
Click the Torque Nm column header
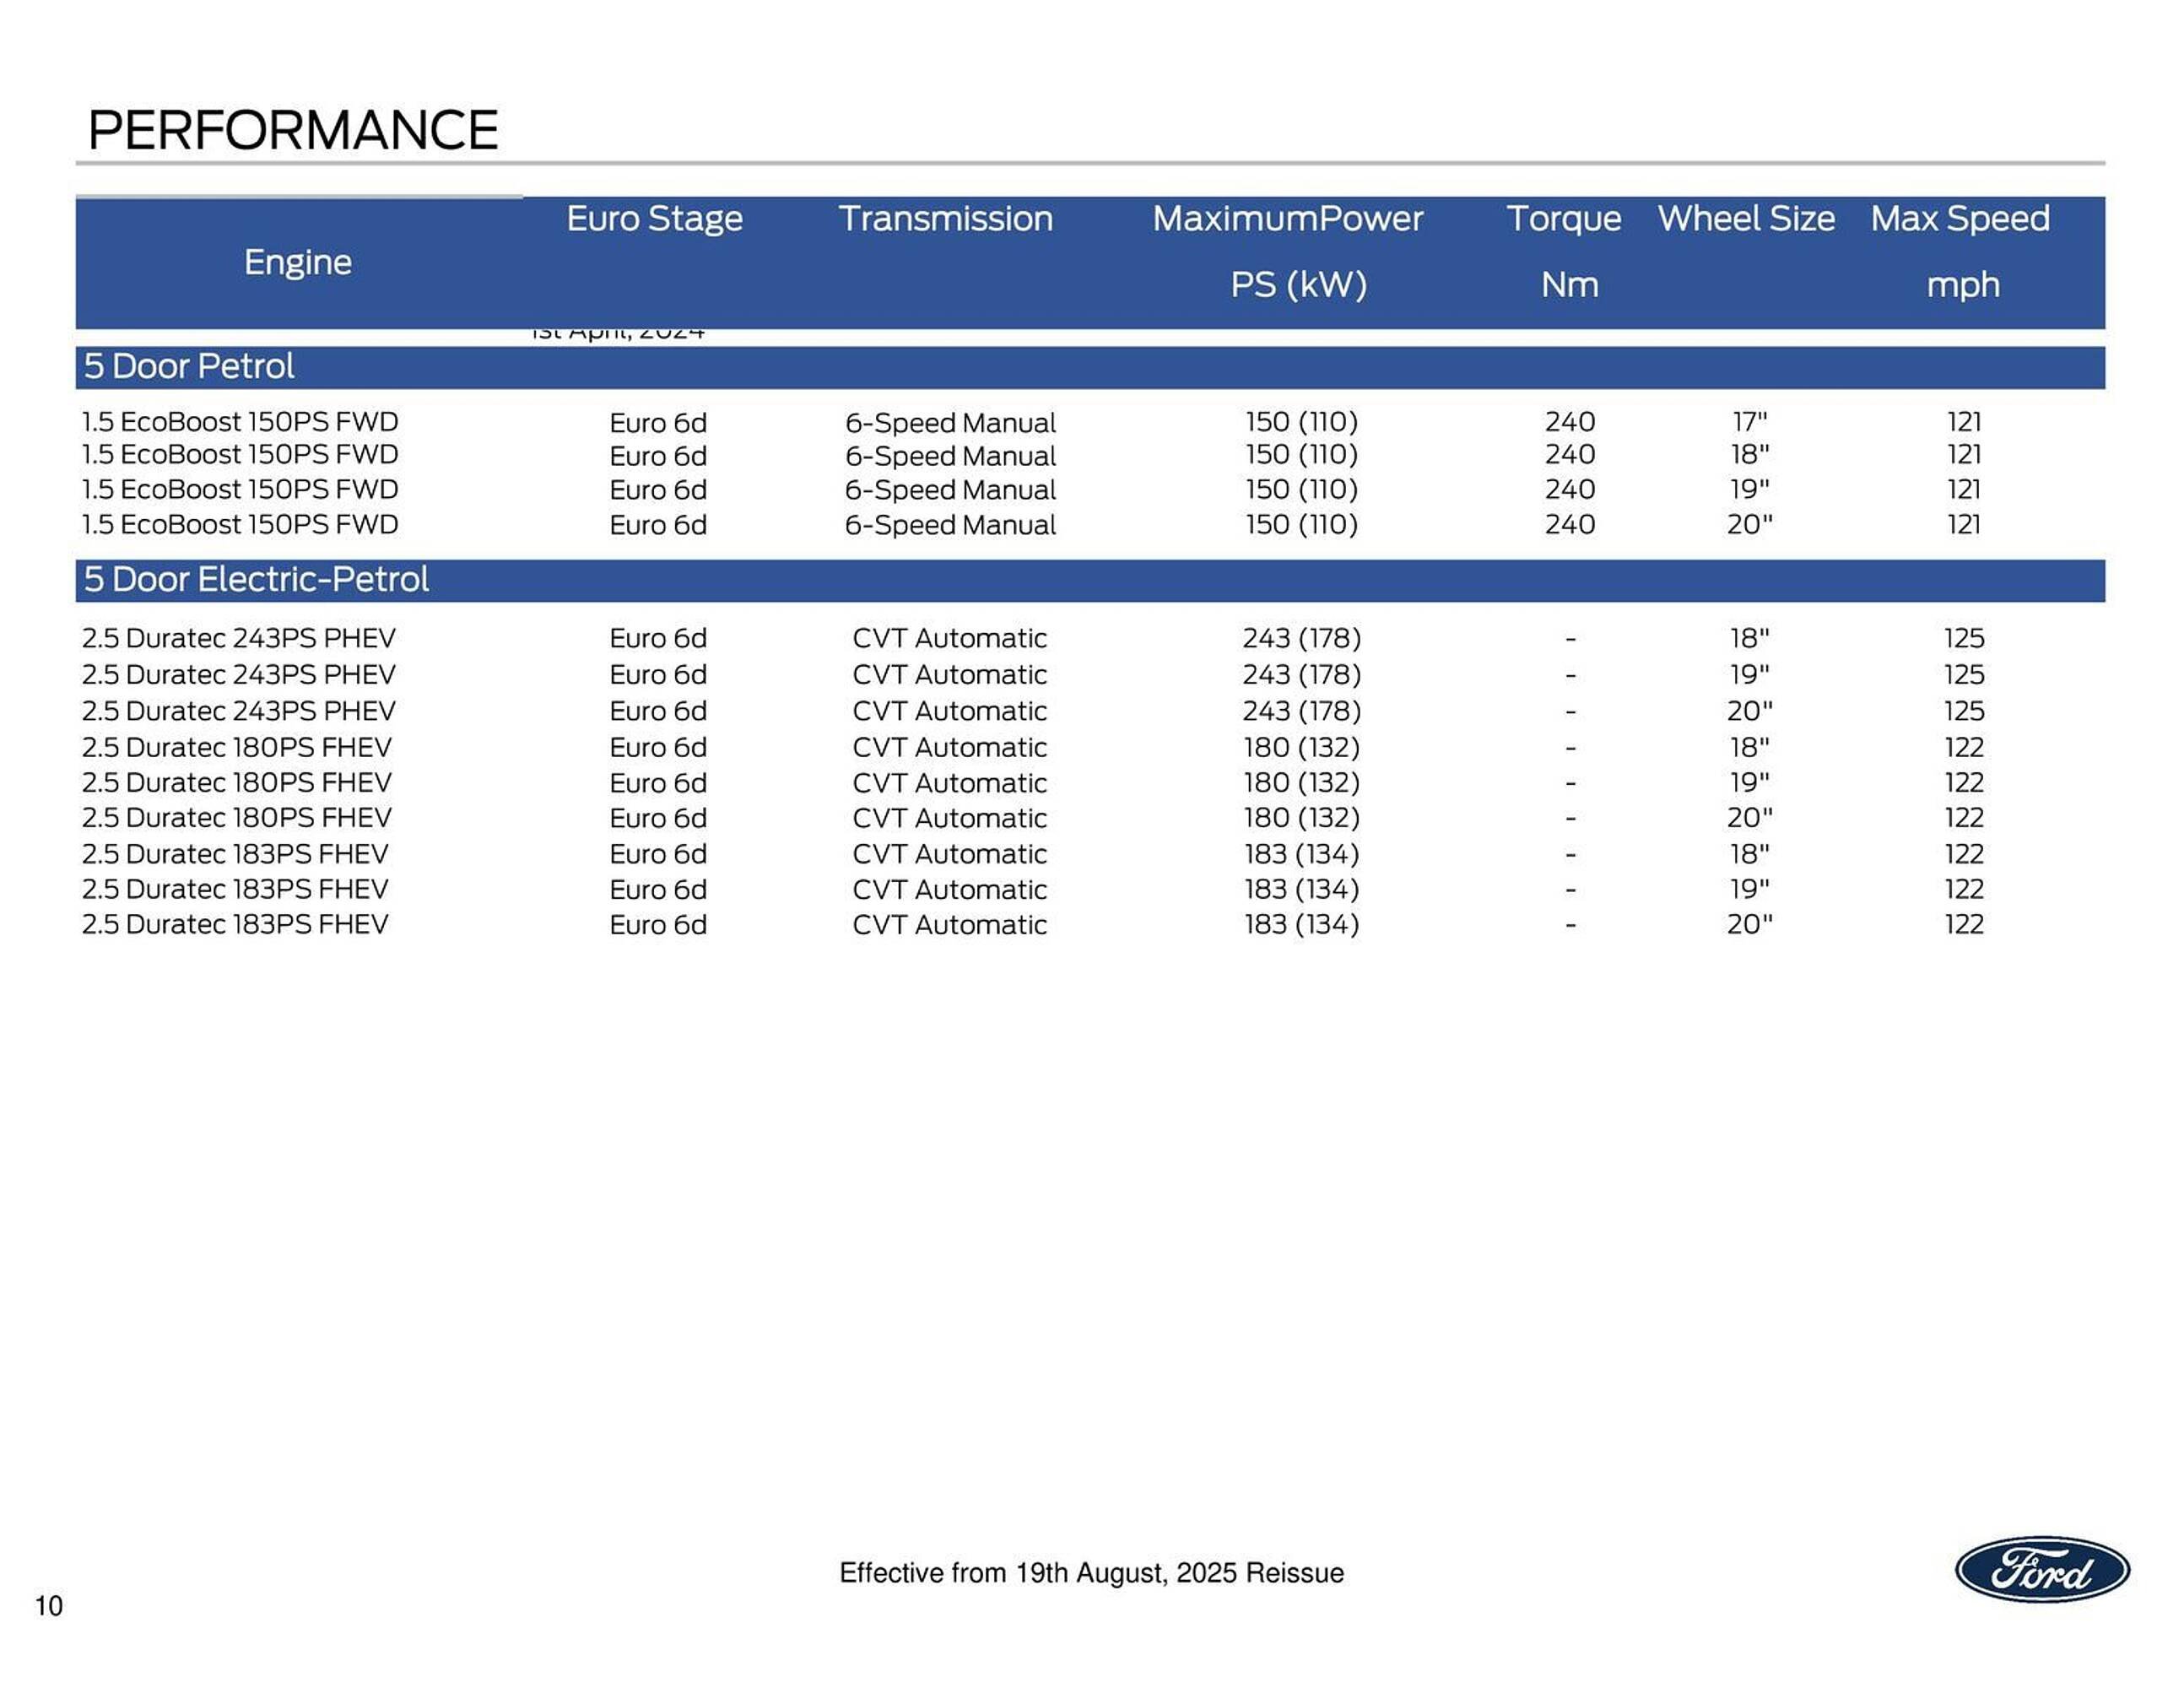(1564, 250)
